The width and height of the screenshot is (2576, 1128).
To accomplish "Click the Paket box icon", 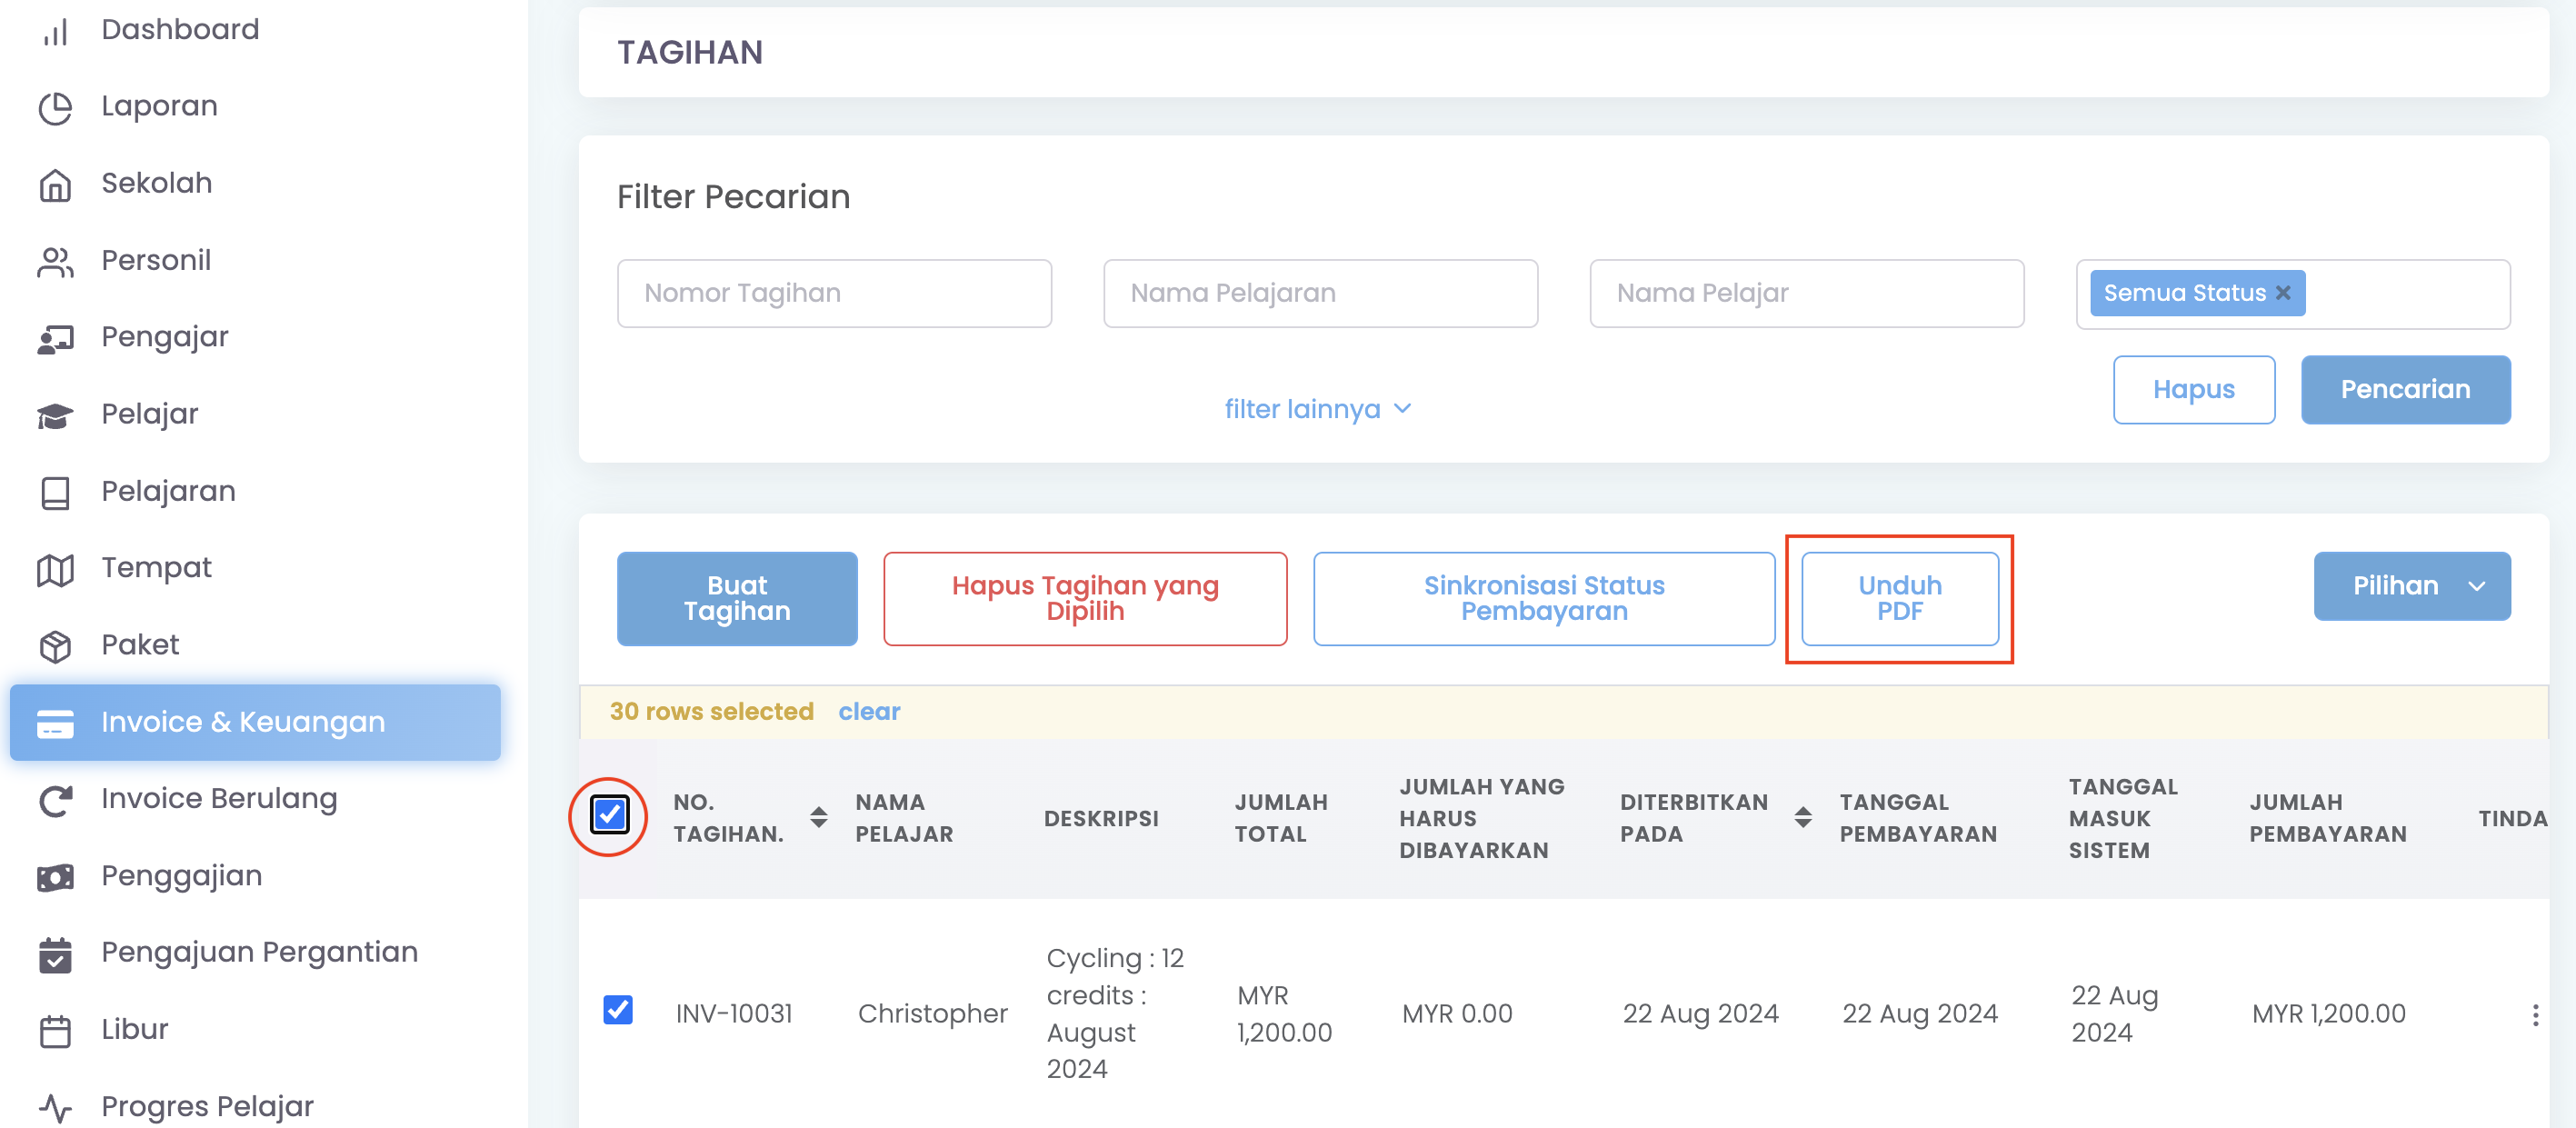I will tap(56, 646).
